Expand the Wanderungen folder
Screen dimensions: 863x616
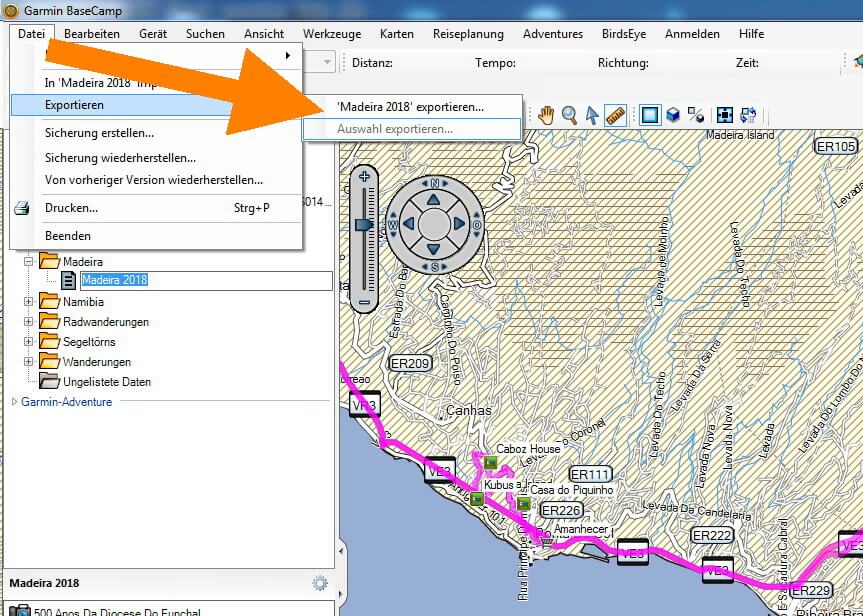click(x=29, y=362)
